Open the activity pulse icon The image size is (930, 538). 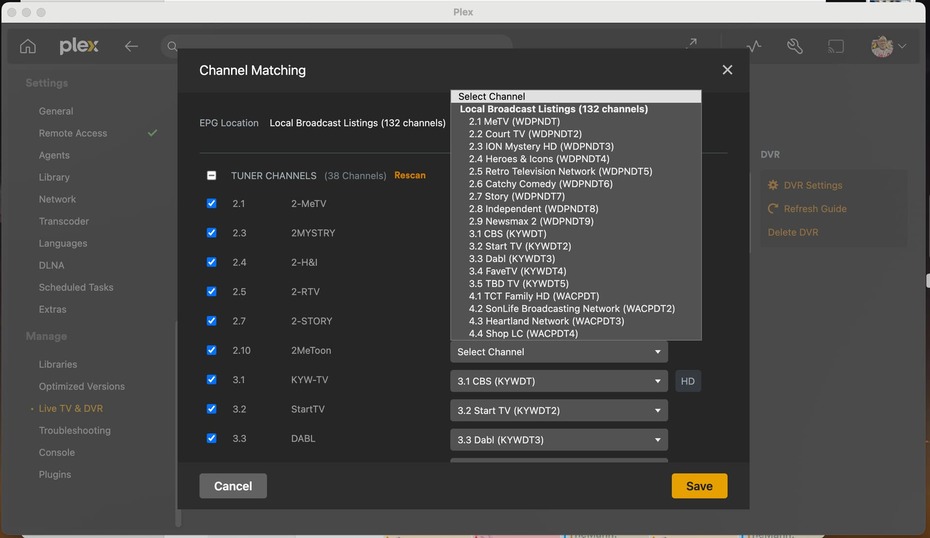point(753,46)
